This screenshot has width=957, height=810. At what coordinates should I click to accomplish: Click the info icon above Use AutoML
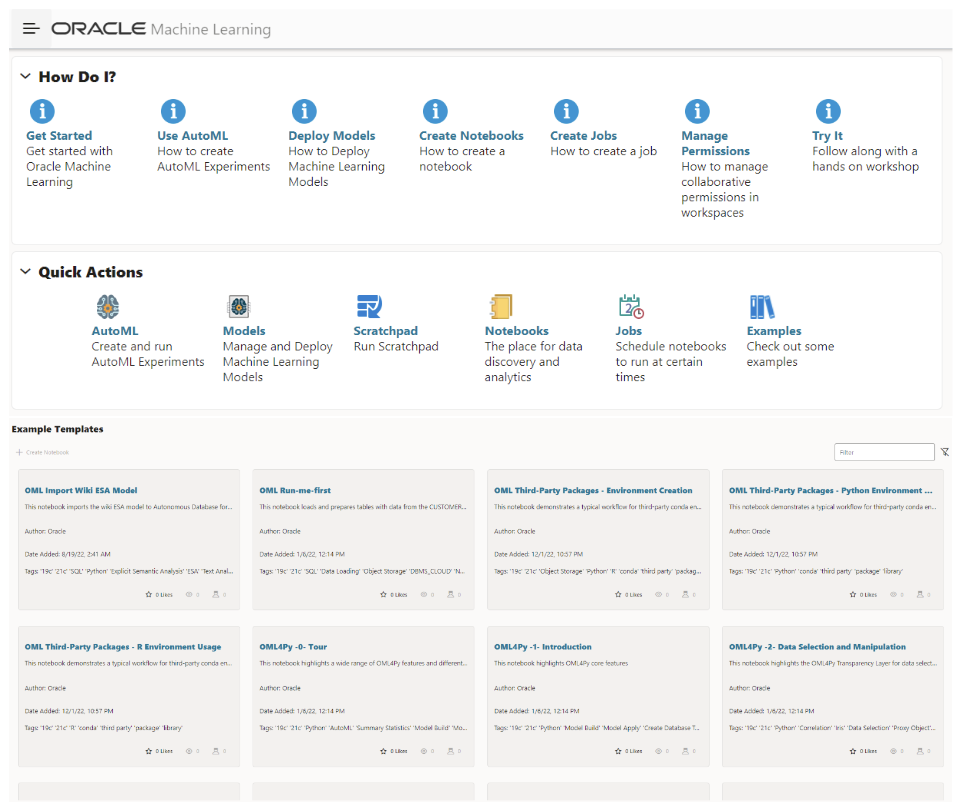173,111
